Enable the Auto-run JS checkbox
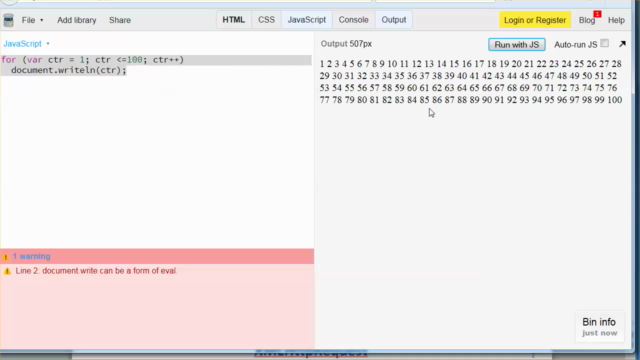This screenshot has width=640, height=360. click(604, 43)
